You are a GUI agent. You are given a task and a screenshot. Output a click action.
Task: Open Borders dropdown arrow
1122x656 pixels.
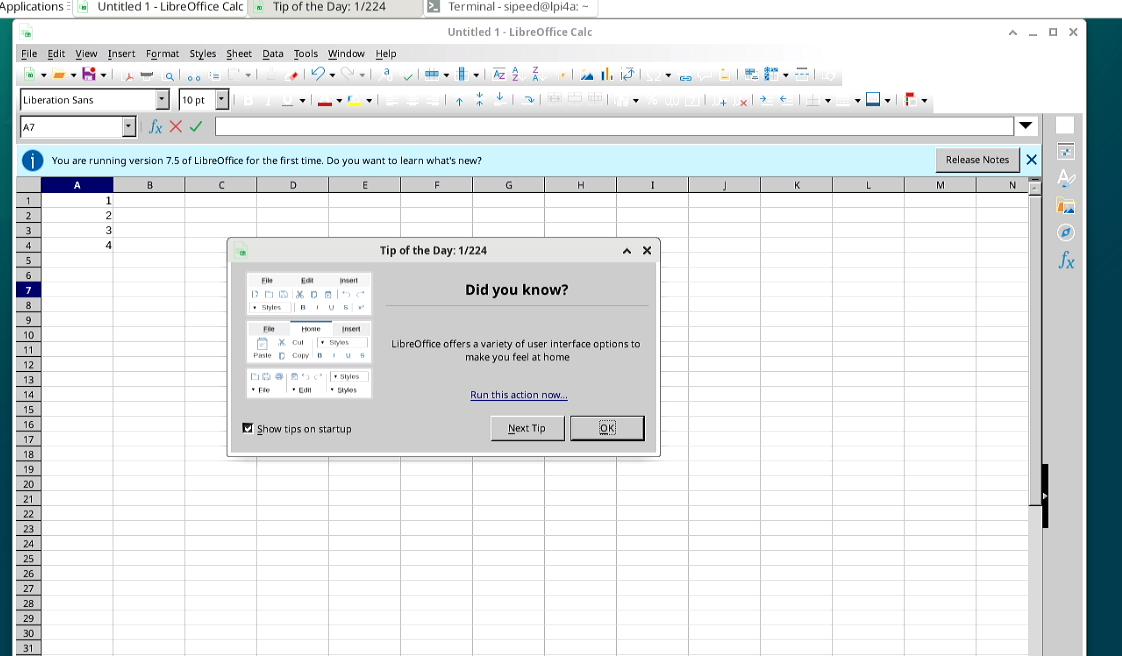point(828,101)
